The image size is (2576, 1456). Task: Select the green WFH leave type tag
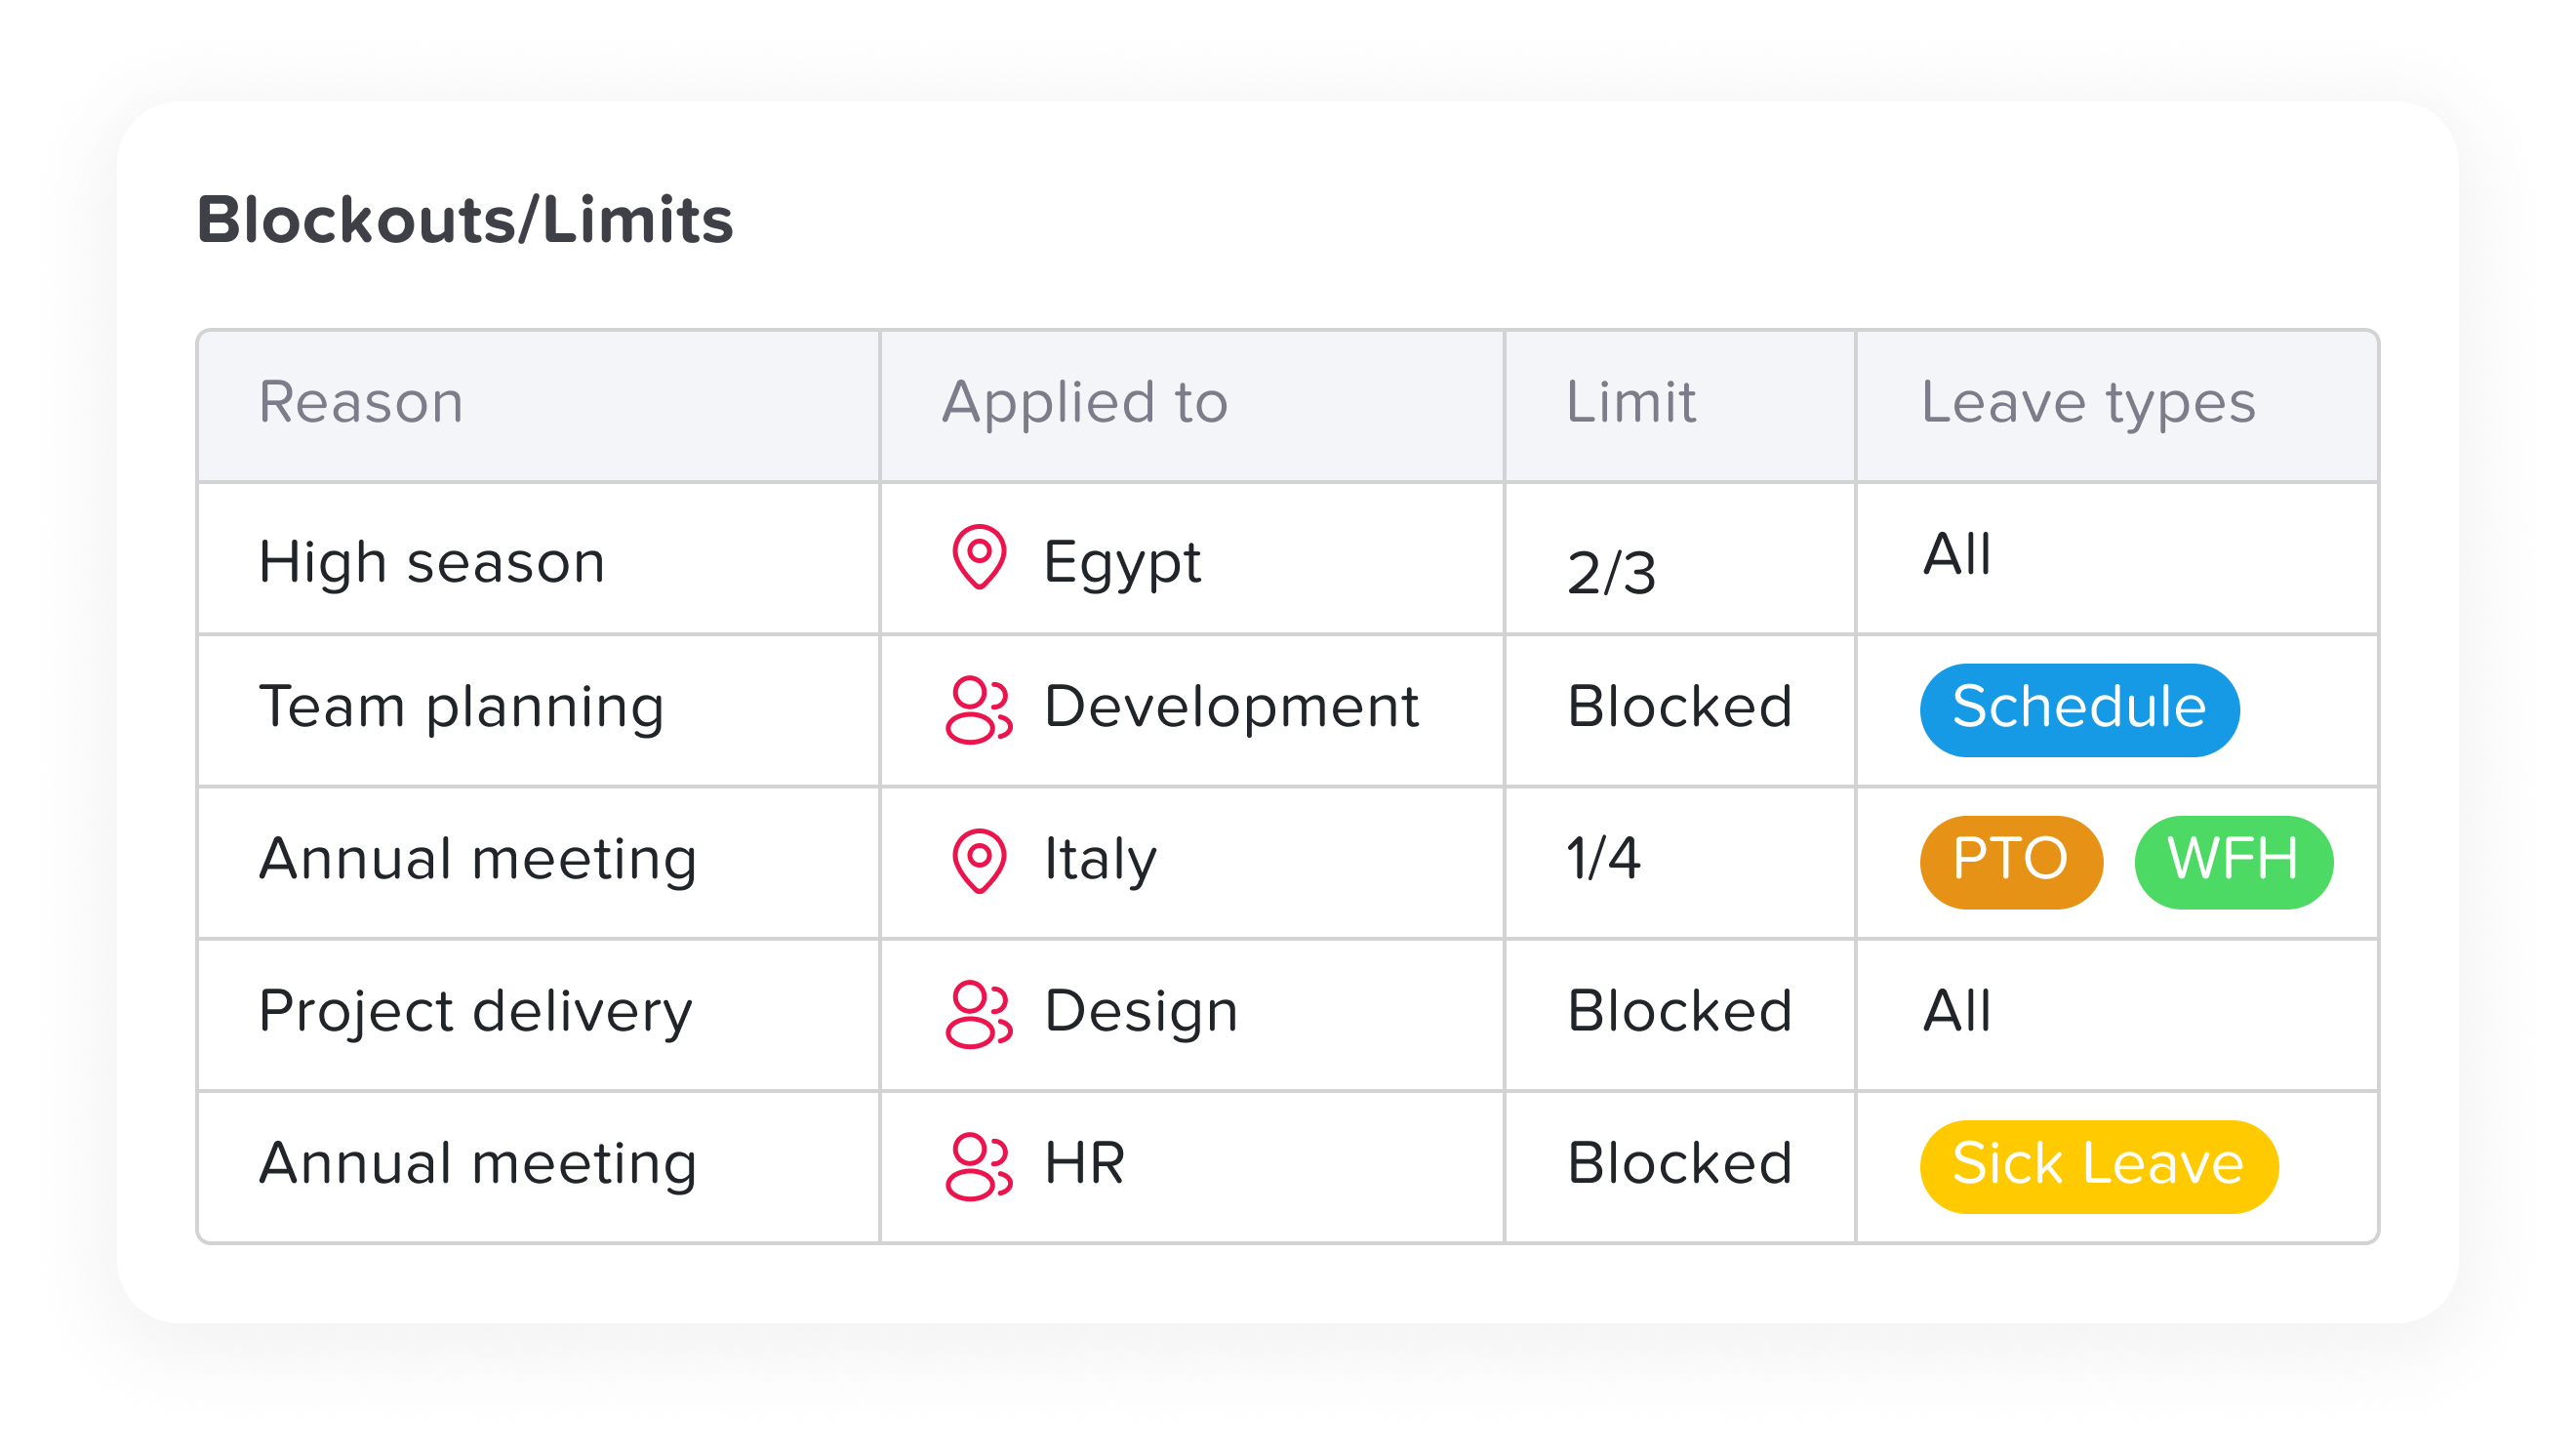[2233, 862]
